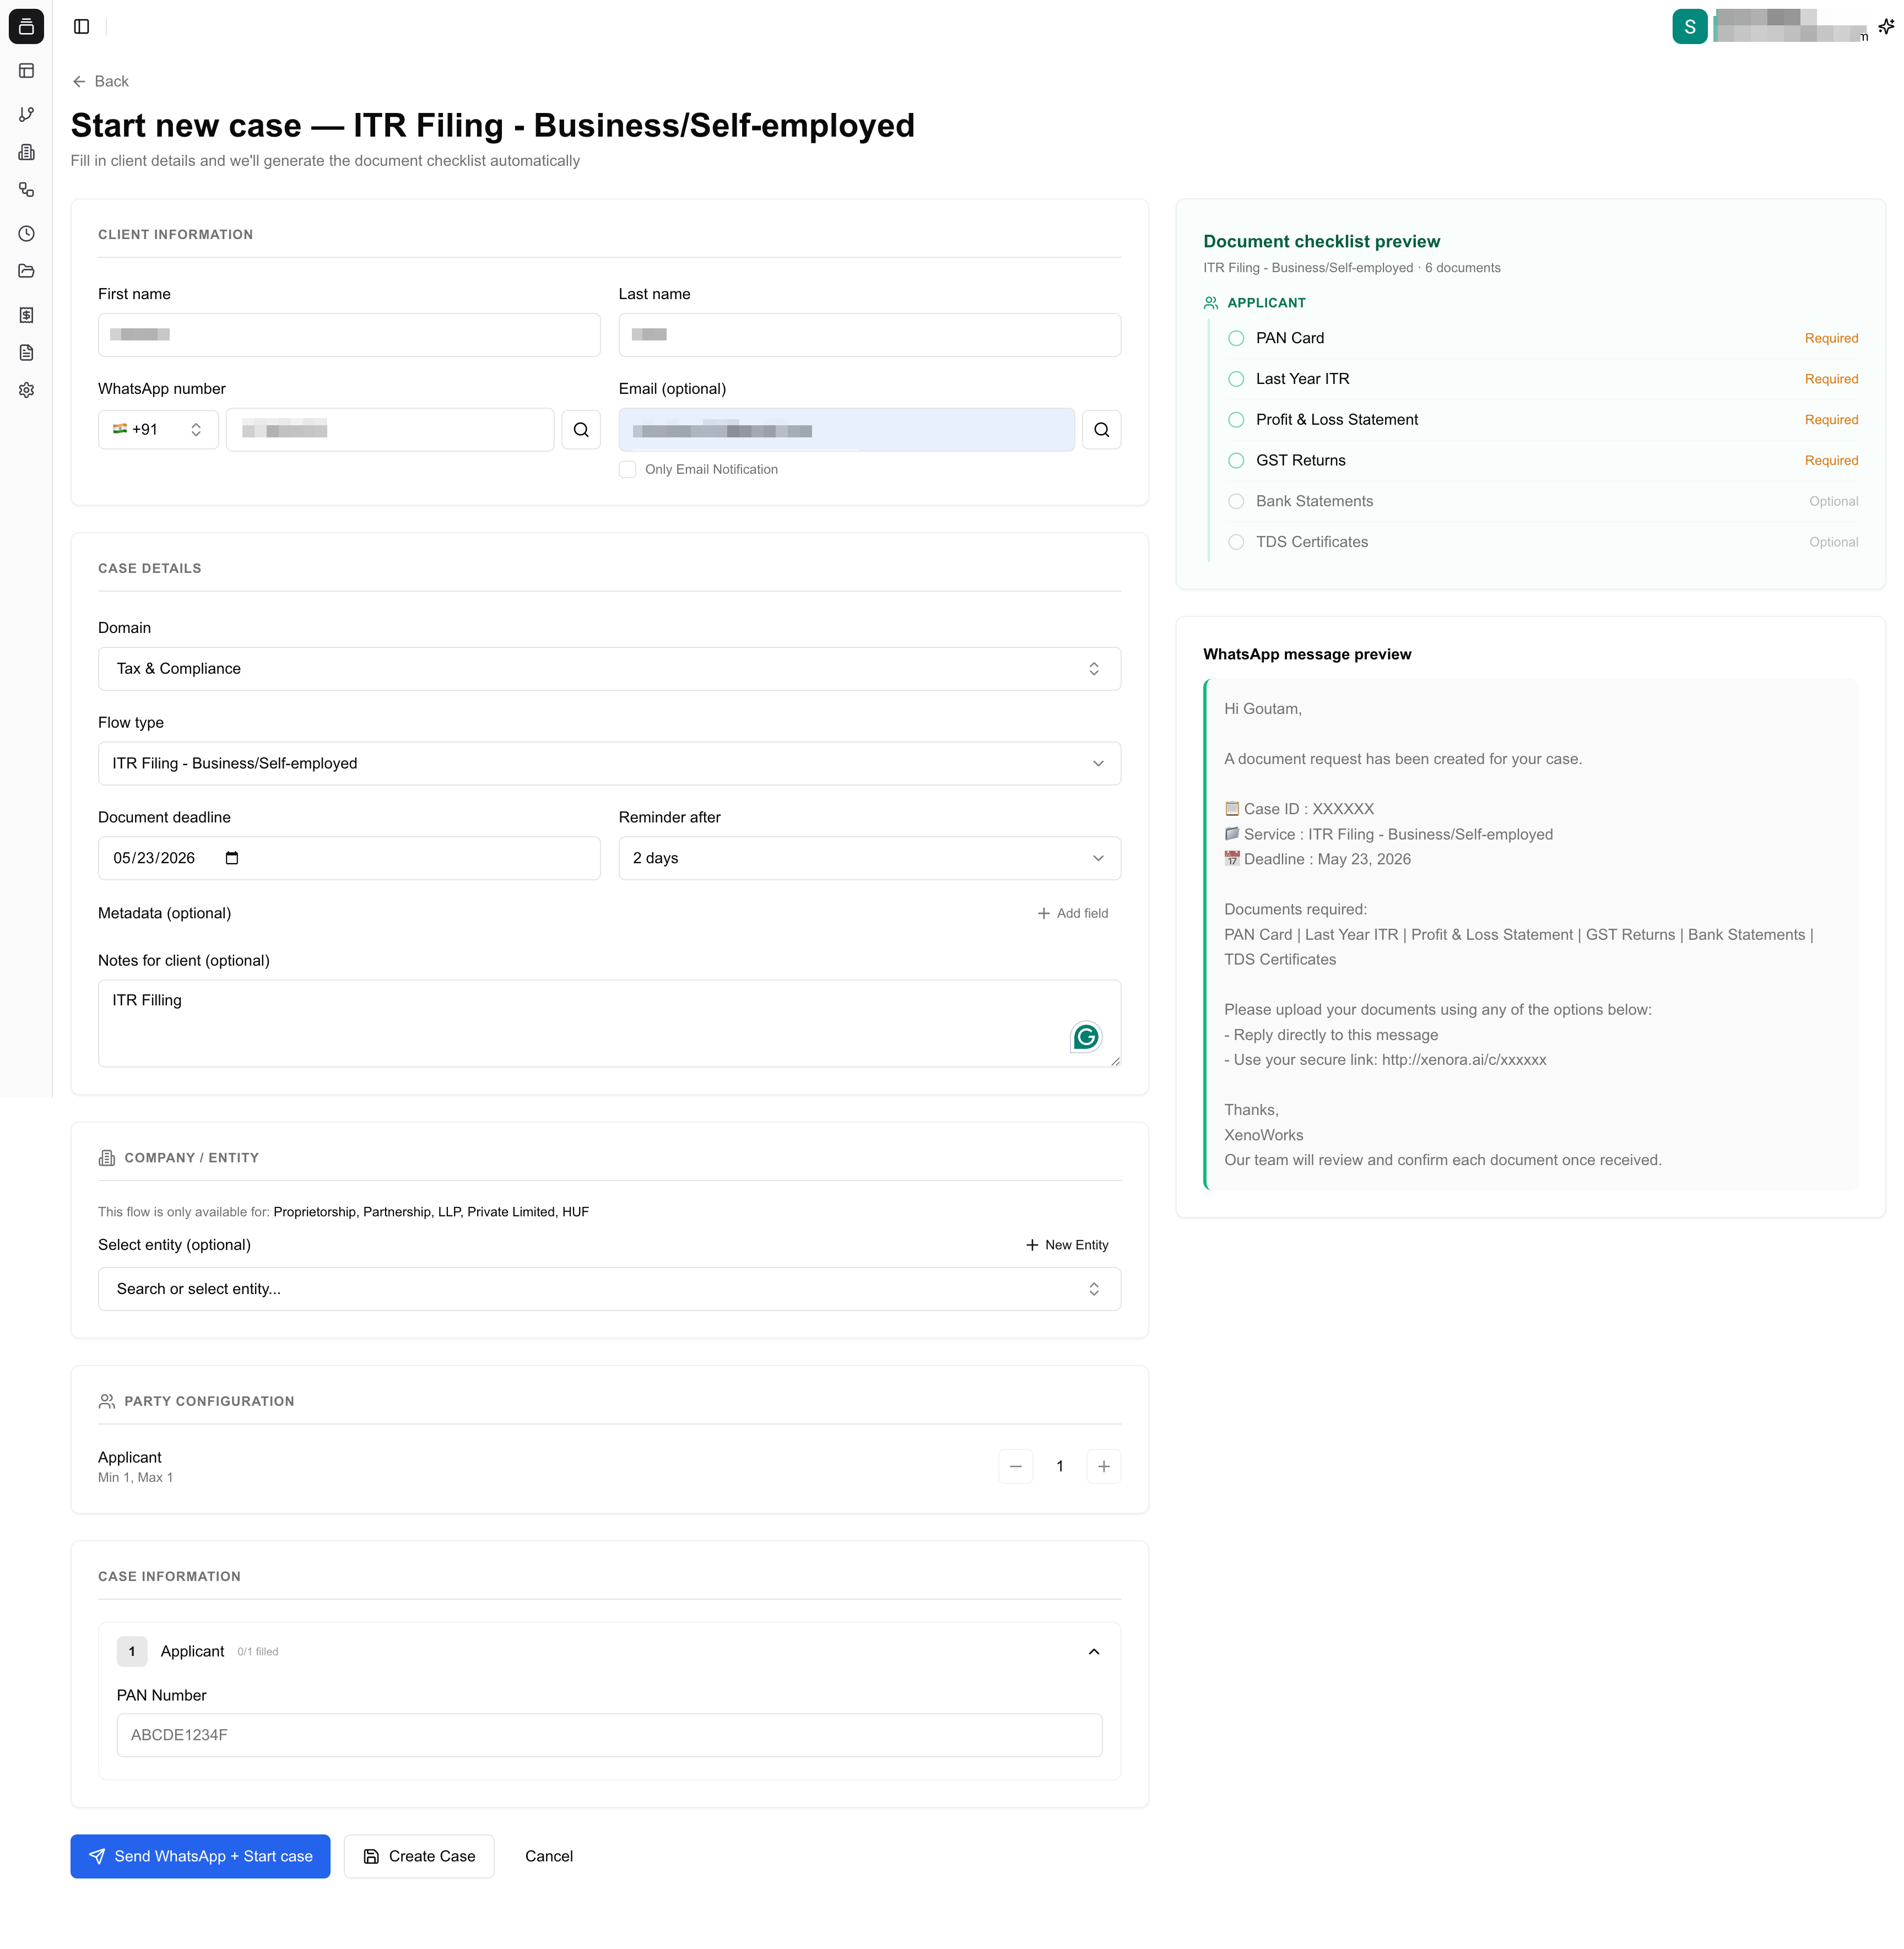1904x1949 pixels.
Task: Click the First name input field
Action: [x=349, y=335]
